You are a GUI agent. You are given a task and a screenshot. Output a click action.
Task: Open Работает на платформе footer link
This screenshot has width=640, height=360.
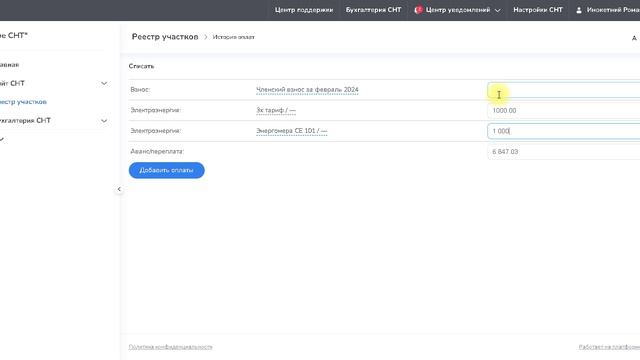pos(609,347)
